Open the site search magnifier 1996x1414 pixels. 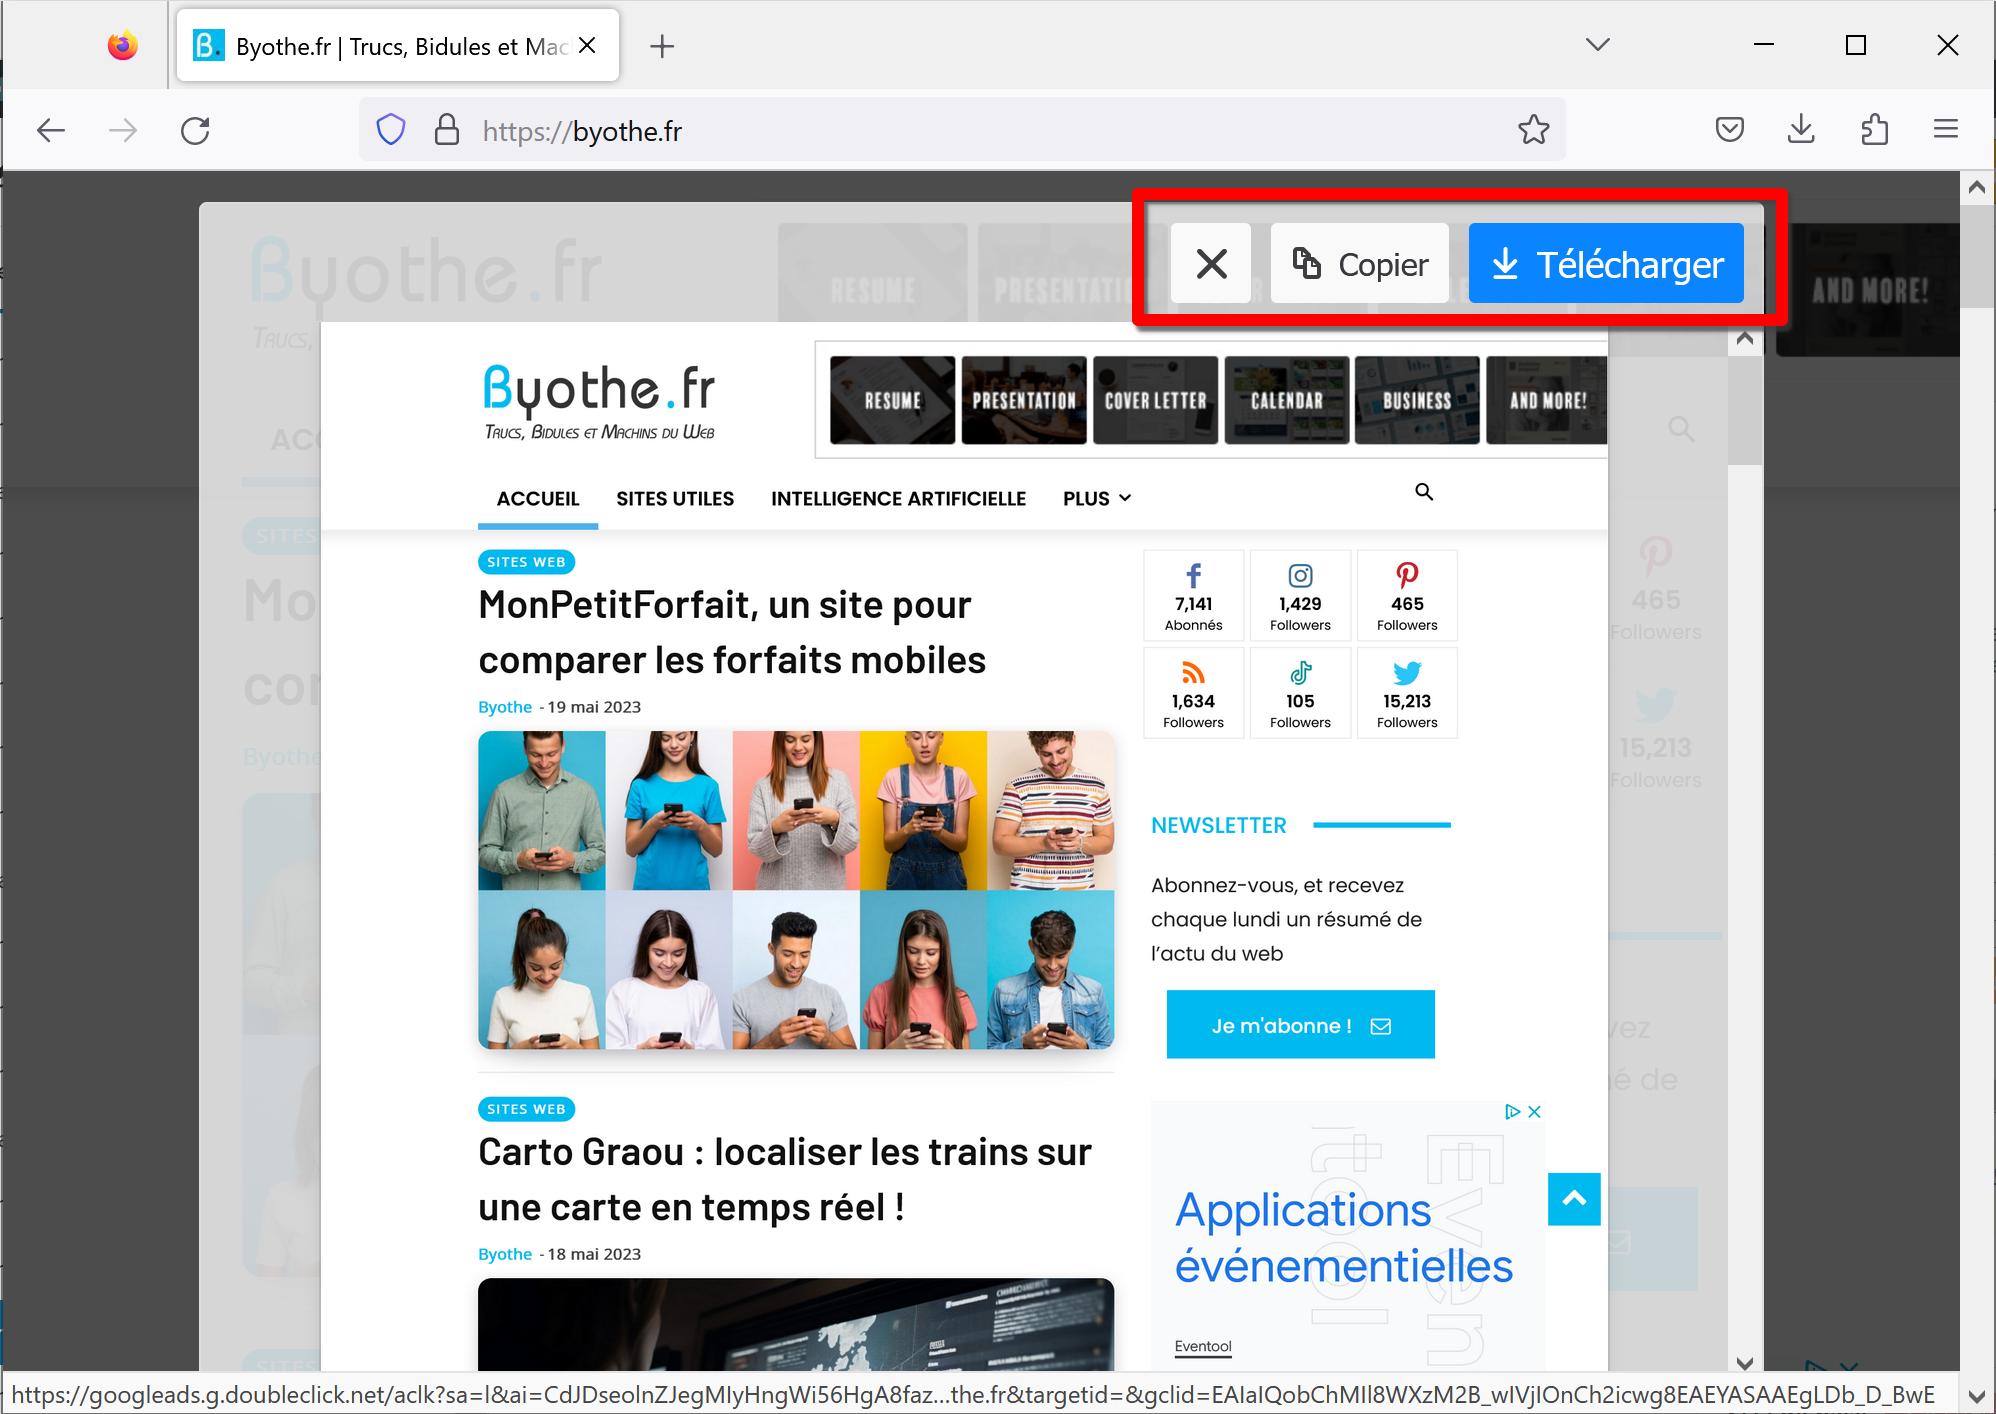1423,493
